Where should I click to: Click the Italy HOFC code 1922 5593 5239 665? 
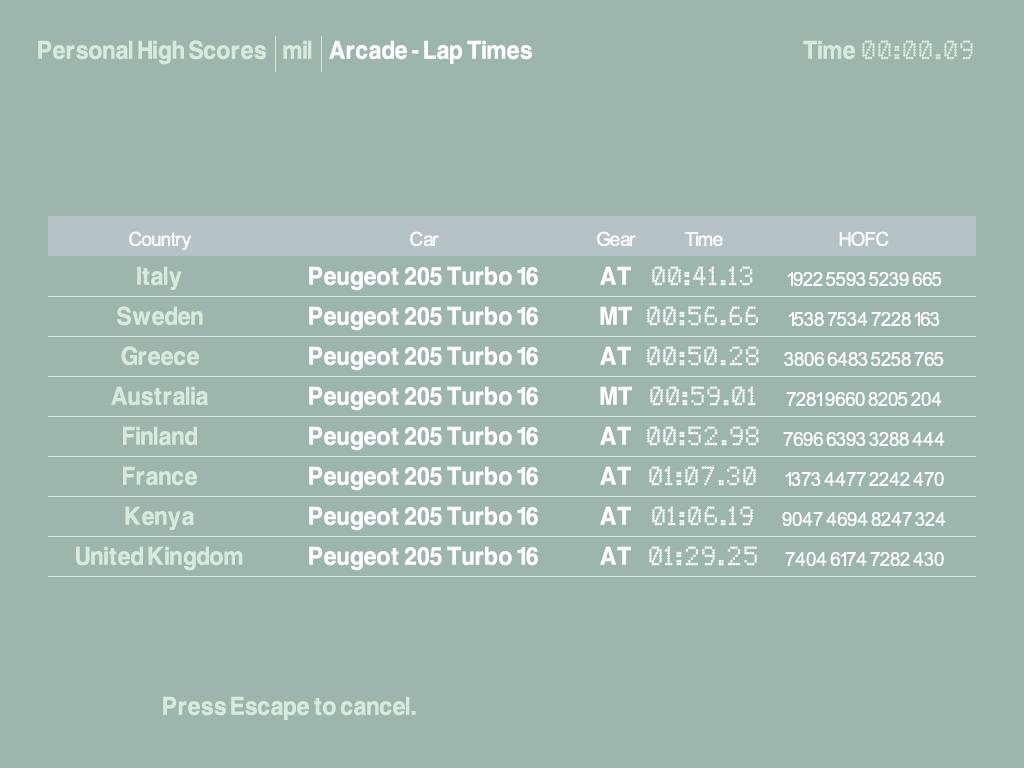click(x=863, y=279)
